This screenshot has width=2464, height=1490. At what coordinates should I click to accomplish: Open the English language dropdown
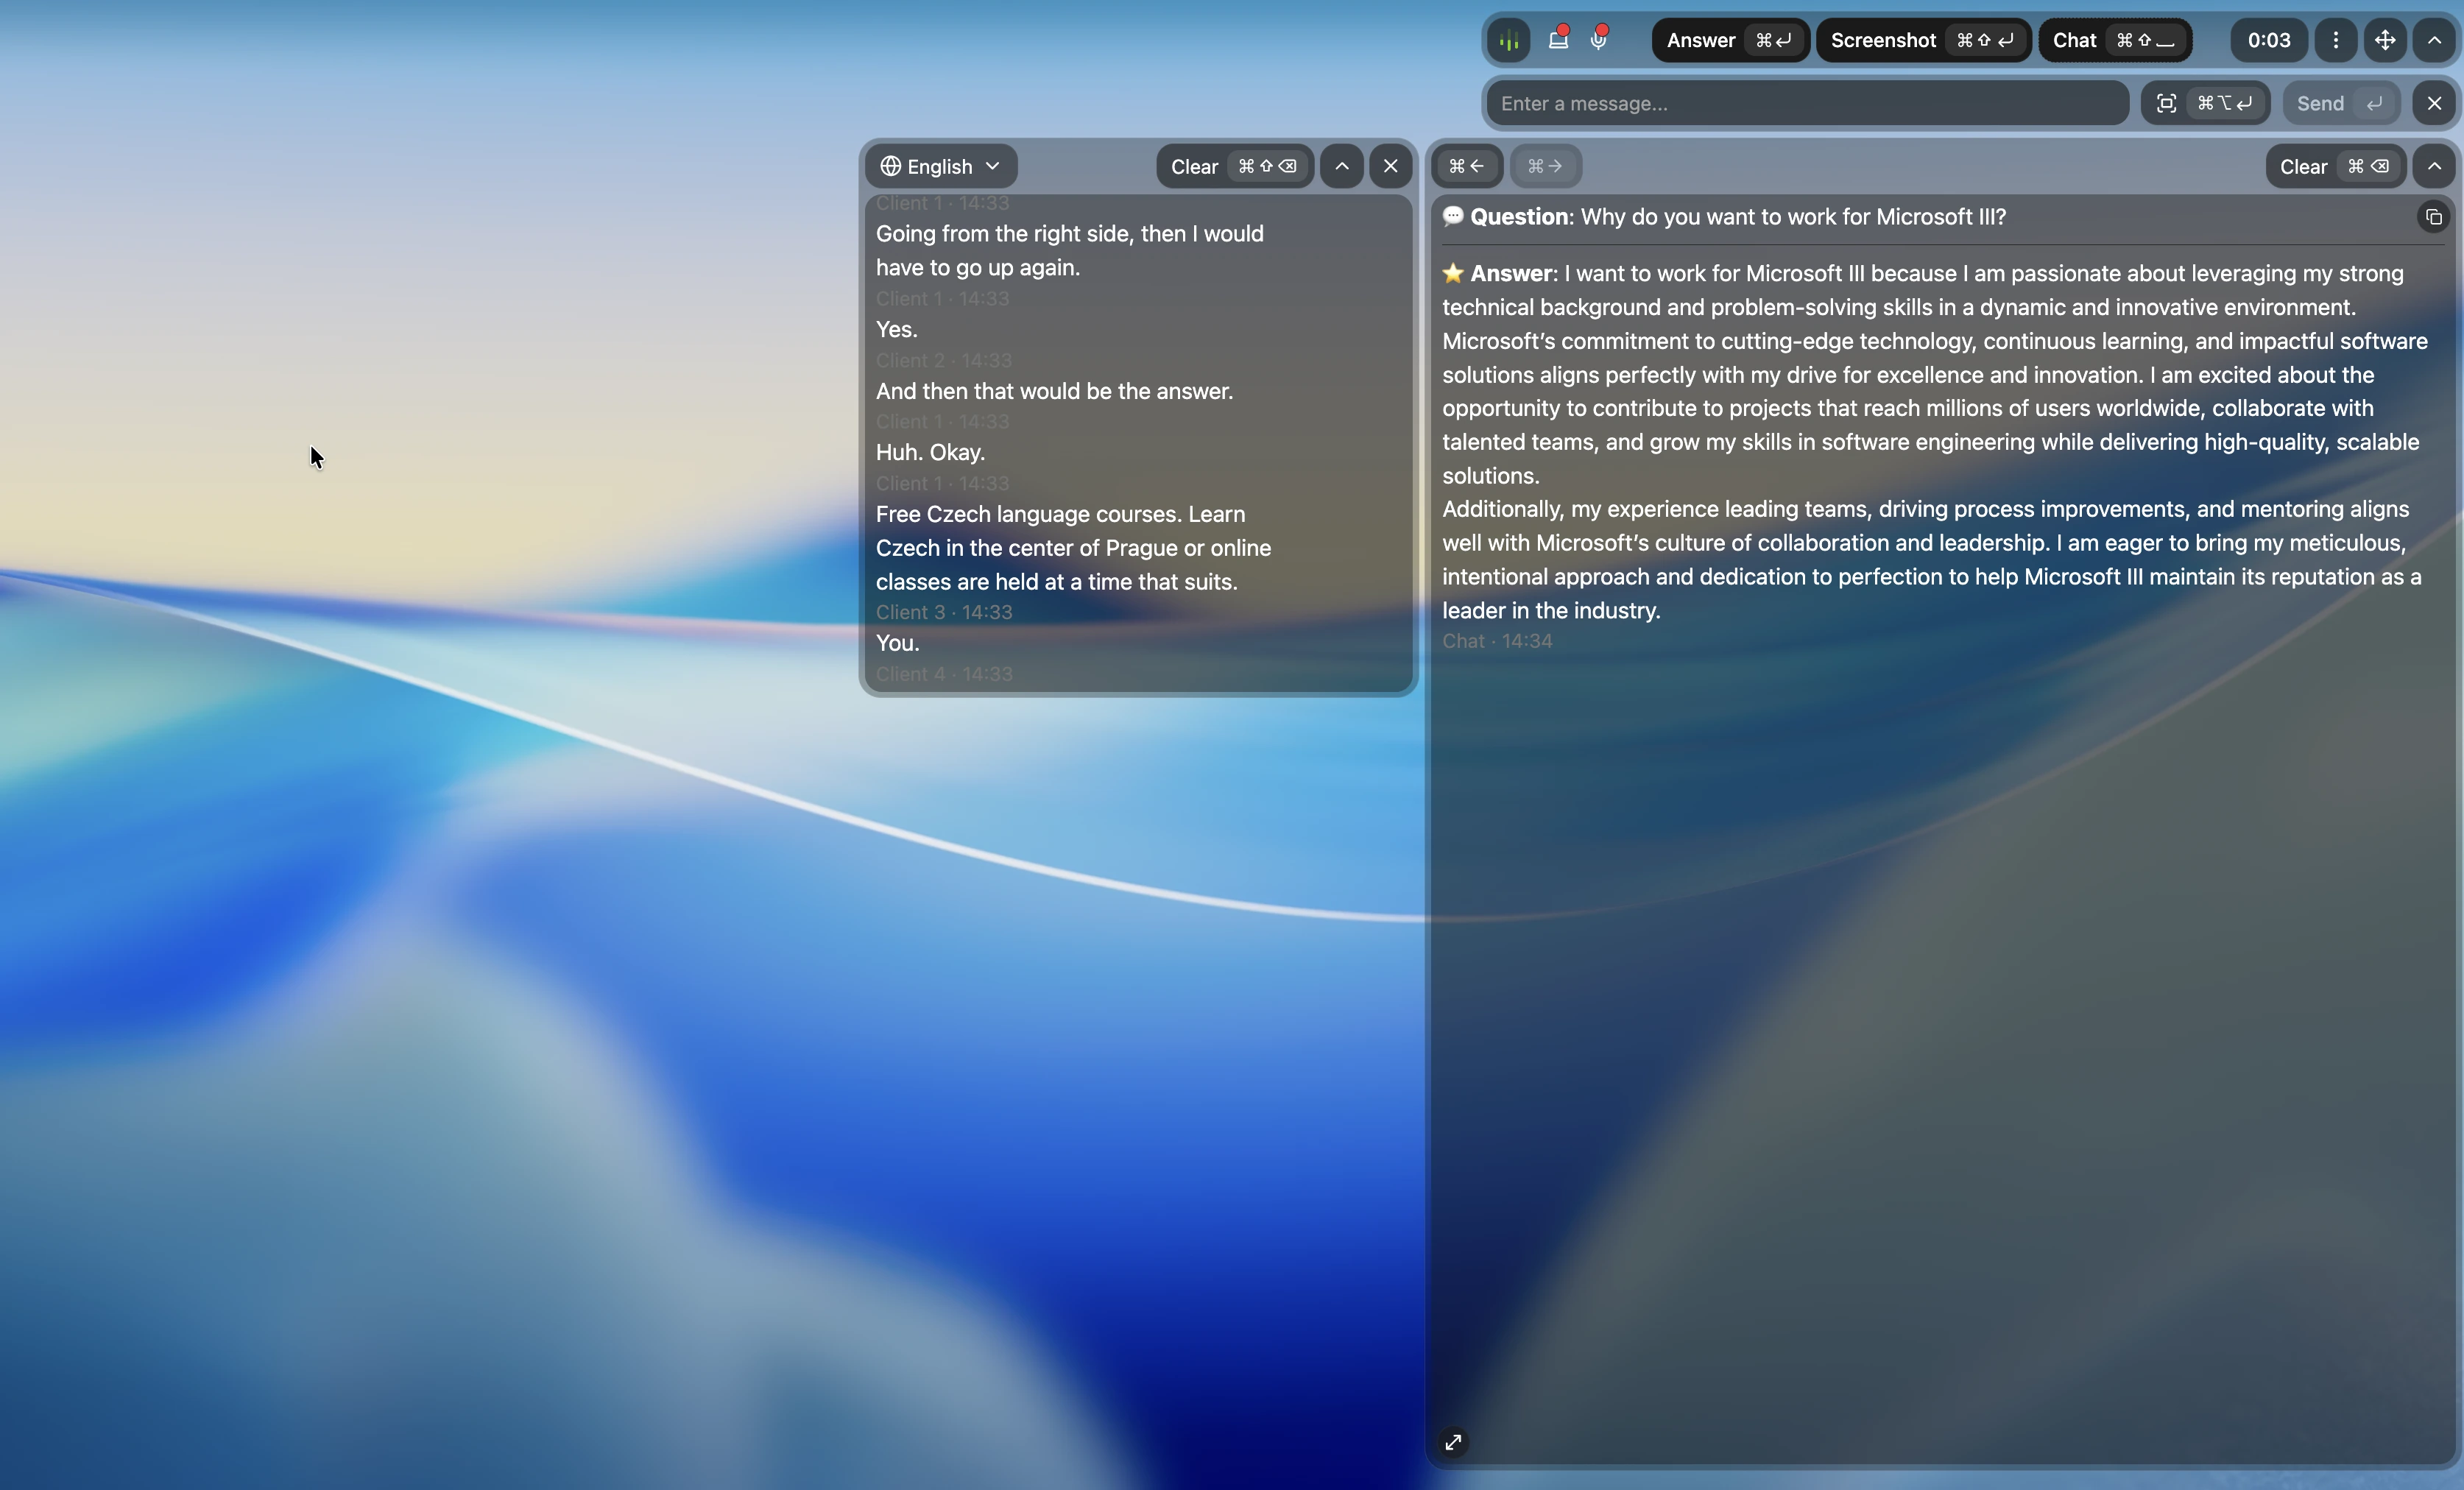pyautogui.click(x=941, y=166)
